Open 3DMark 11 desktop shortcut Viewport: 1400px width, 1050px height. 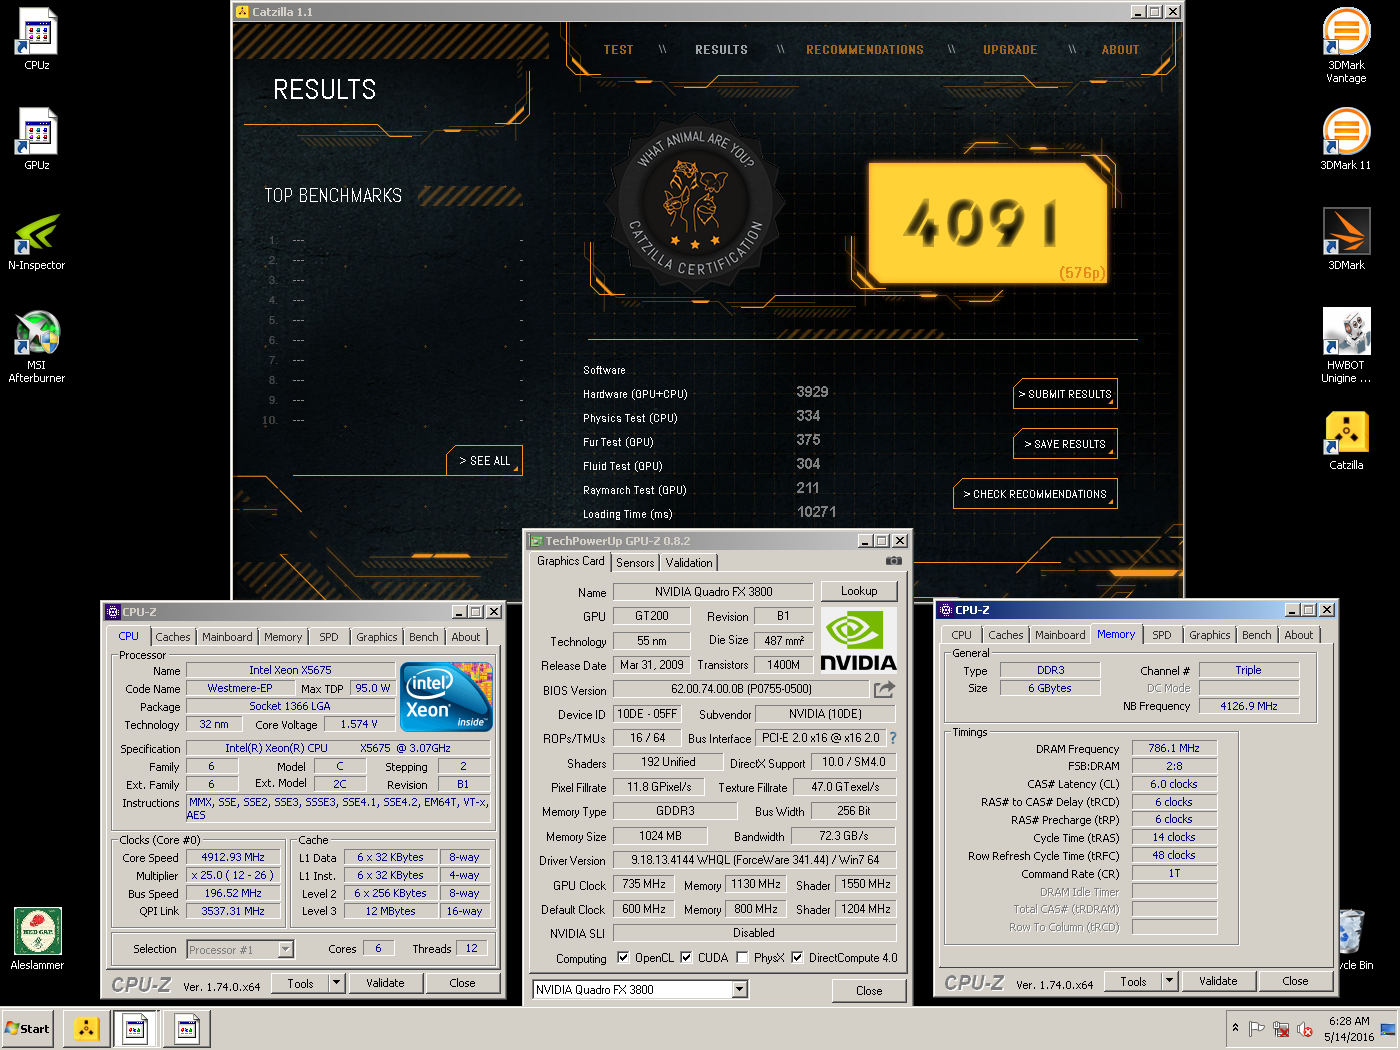pos(1346,138)
